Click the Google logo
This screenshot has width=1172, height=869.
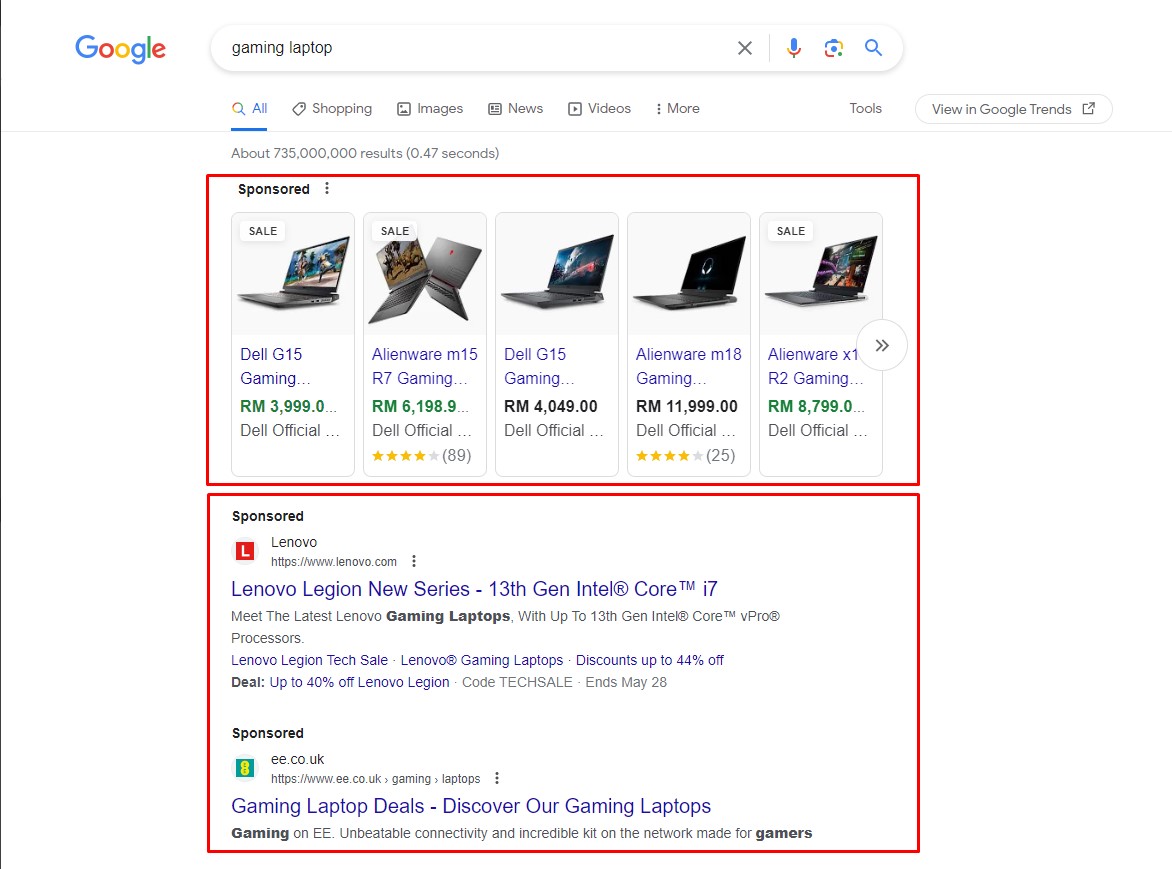[x=120, y=49]
